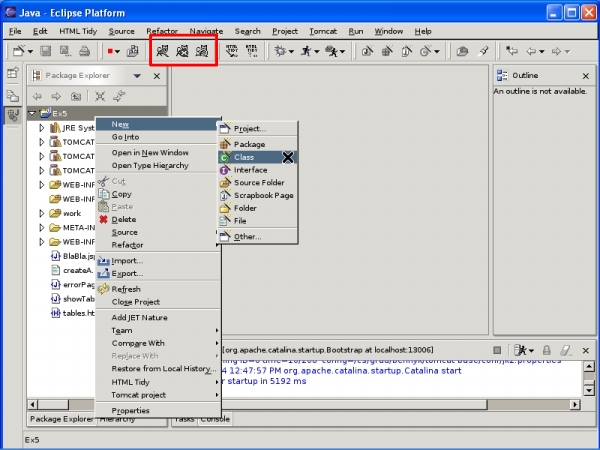Click the Stop Tomcat toolbar icon

point(182,51)
